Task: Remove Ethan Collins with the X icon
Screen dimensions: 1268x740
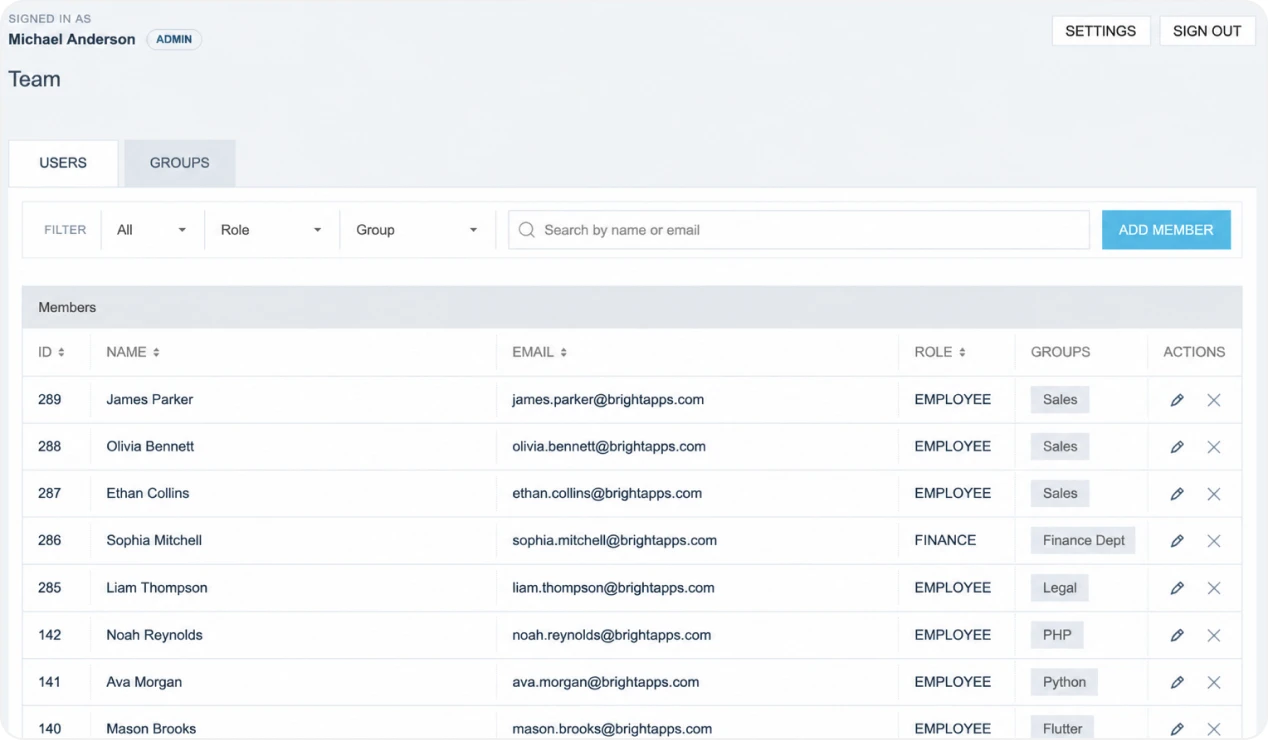Action: (1214, 494)
